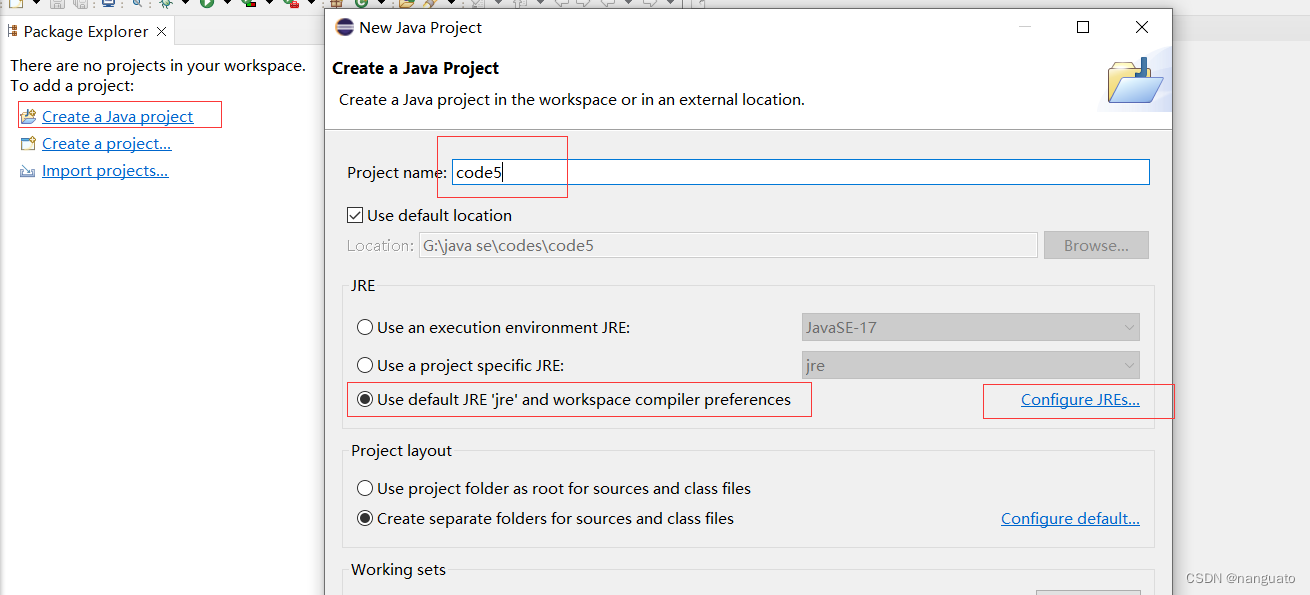This screenshot has width=1310, height=595.
Task: Select Use an execution environment JRE option
Action: pyautogui.click(x=366, y=327)
